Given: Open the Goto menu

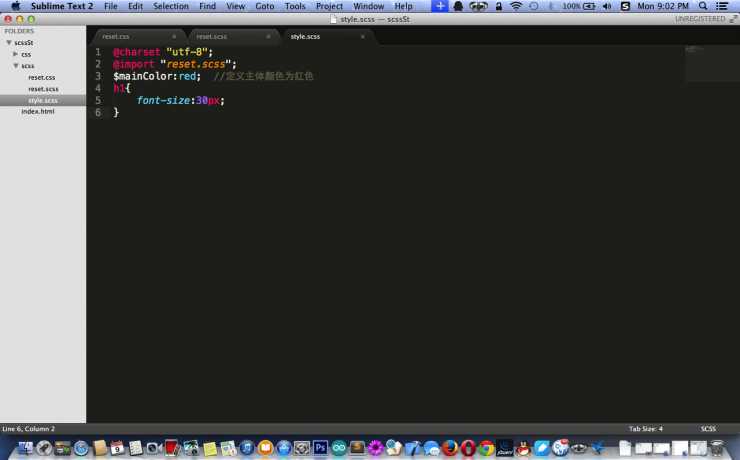Looking at the screenshot, I should [265, 6].
